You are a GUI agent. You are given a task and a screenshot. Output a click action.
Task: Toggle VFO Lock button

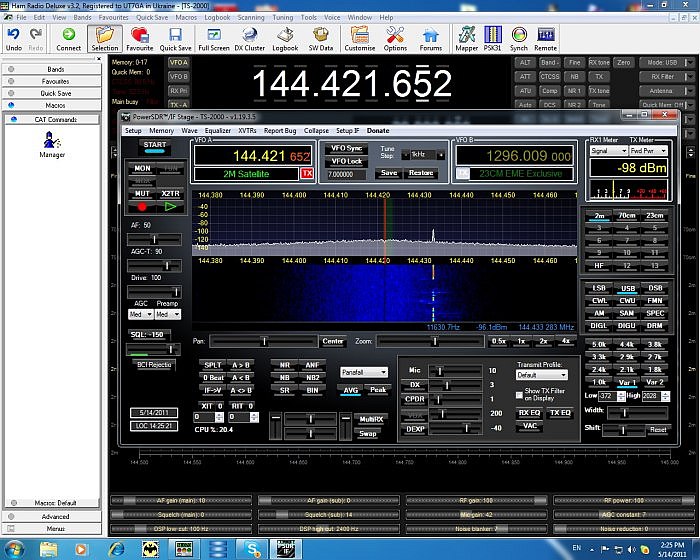pyautogui.click(x=346, y=161)
